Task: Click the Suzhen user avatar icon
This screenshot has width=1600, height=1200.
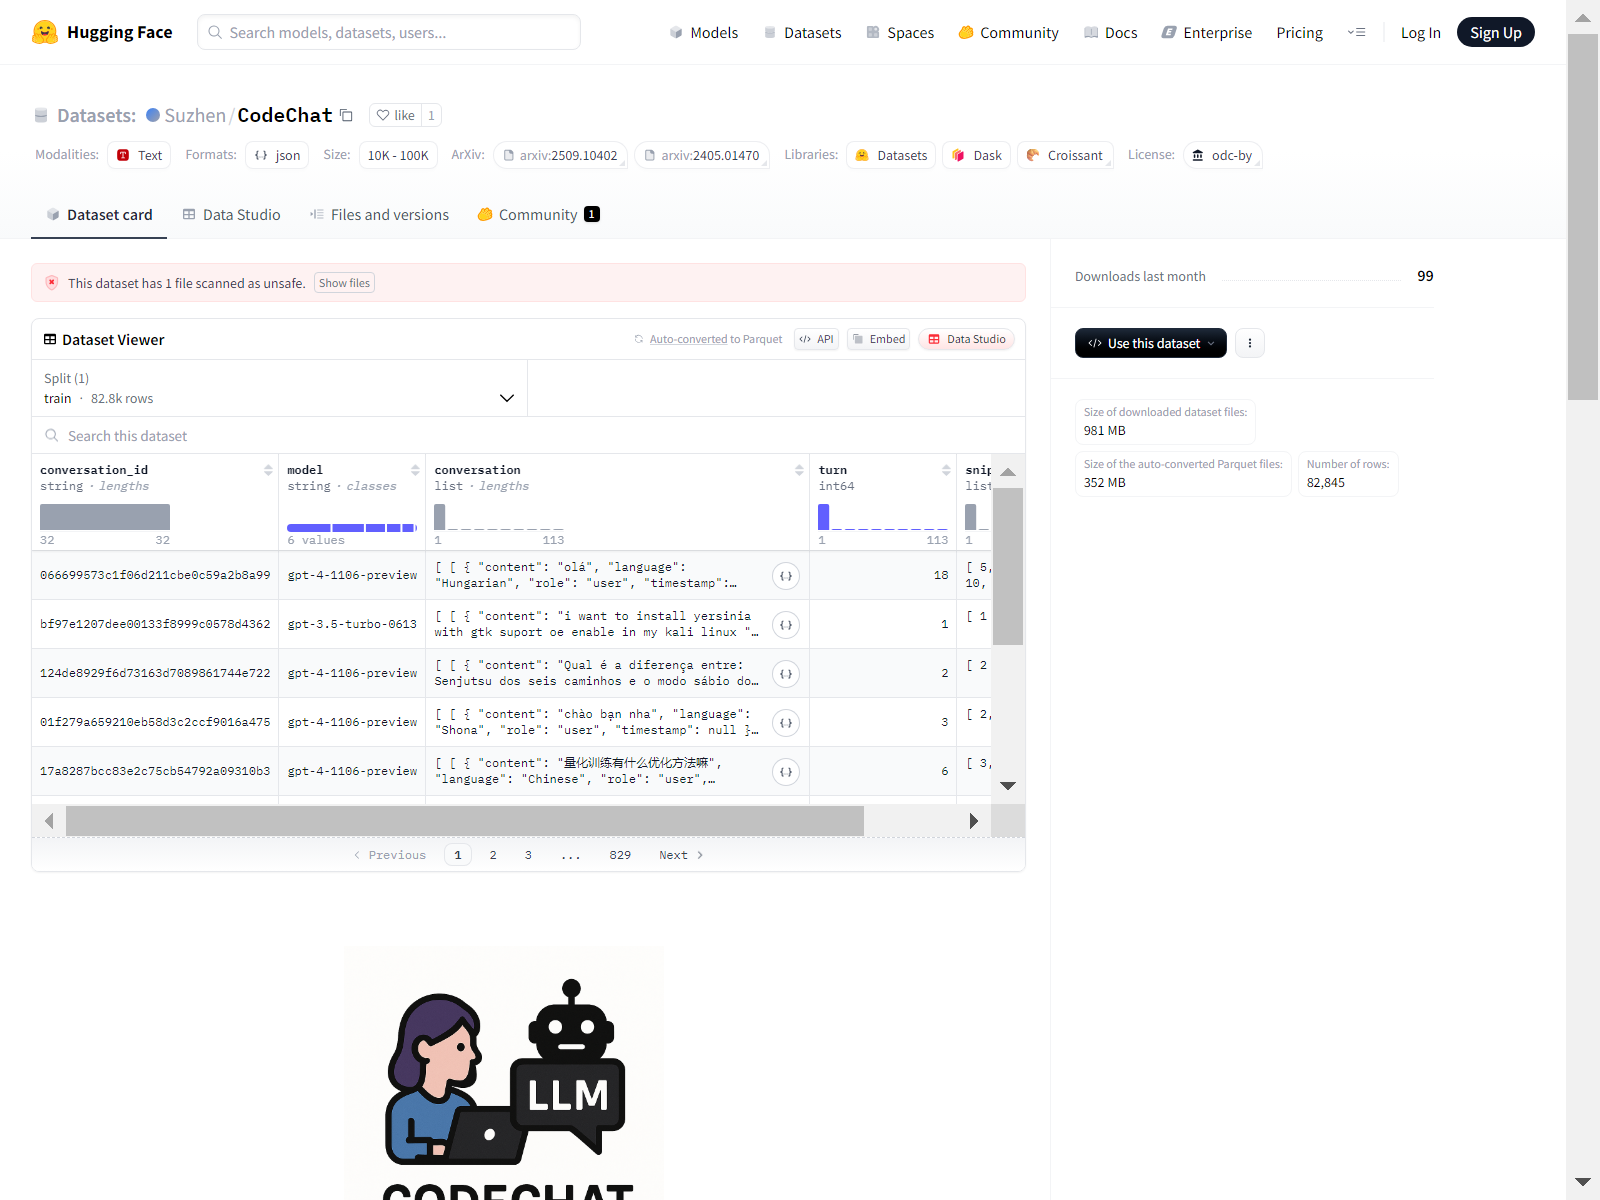Action: (x=153, y=115)
